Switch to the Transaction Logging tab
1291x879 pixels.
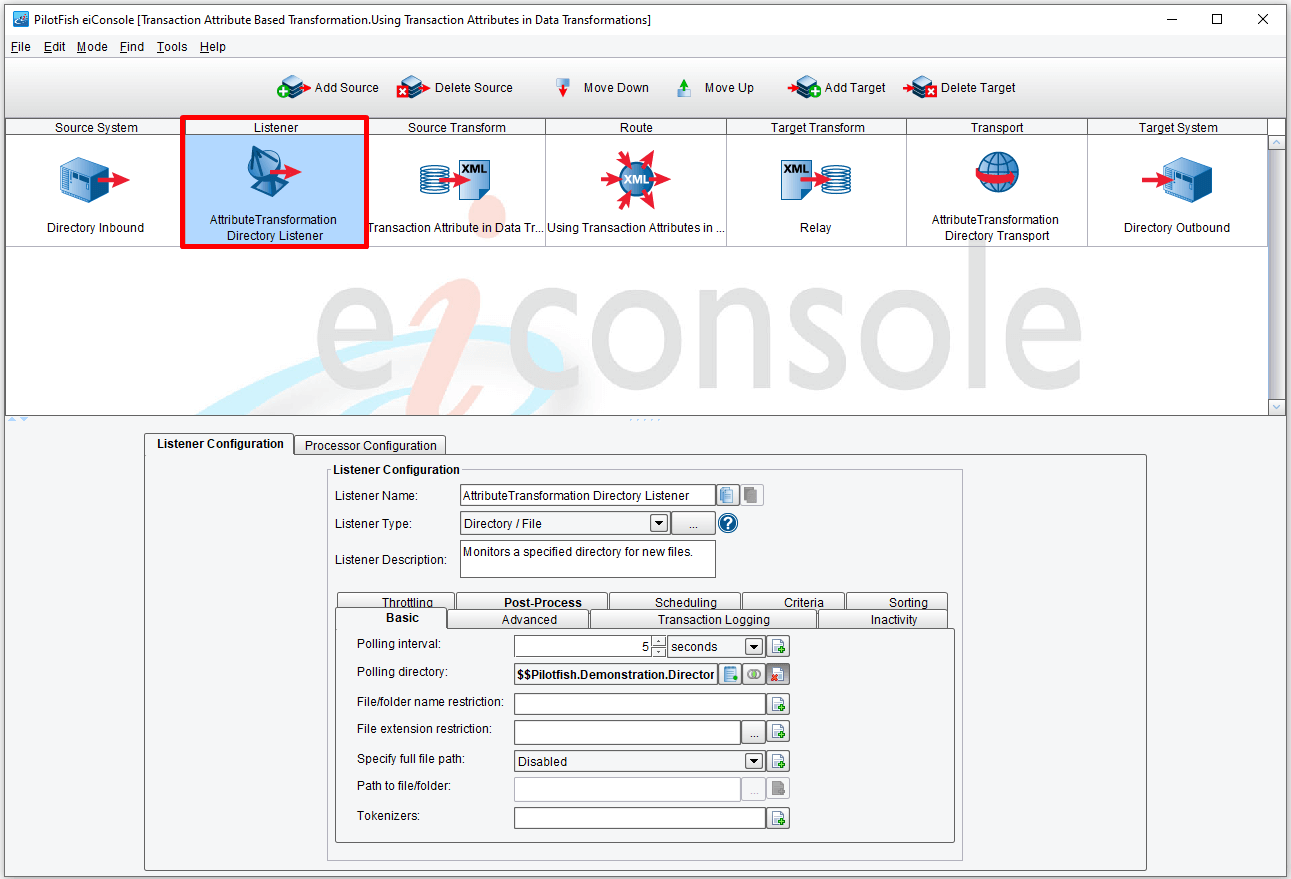[x=704, y=619]
